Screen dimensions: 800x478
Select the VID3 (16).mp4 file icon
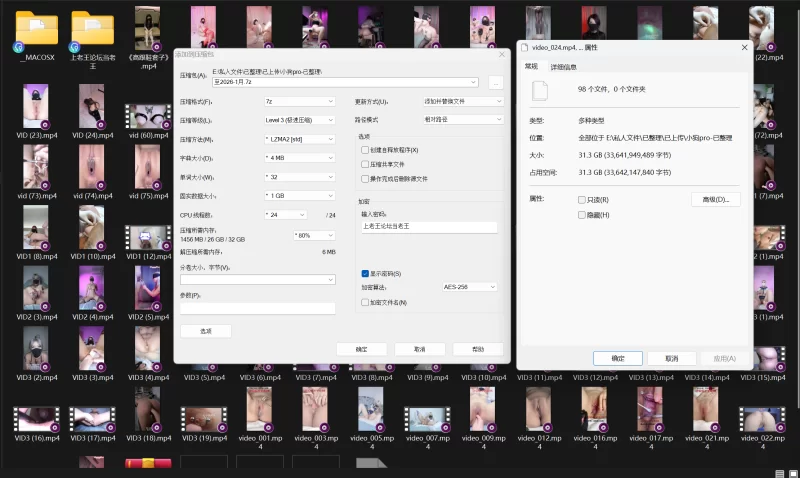click(x=36, y=419)
